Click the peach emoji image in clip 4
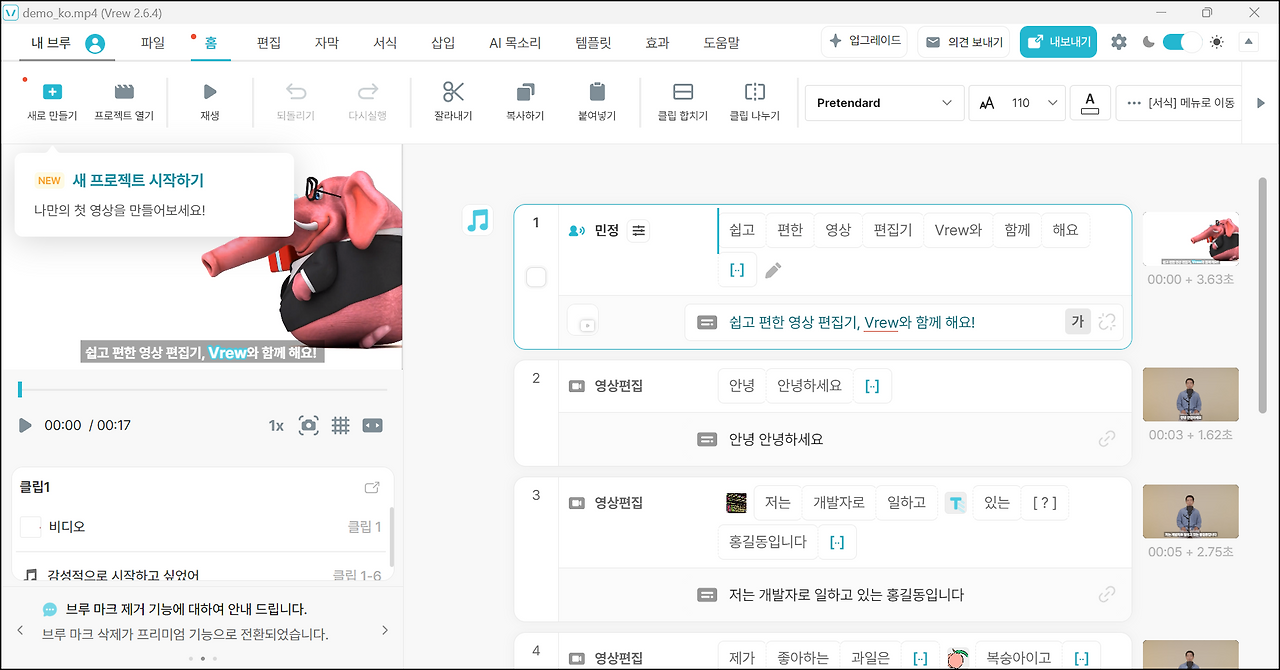The image size is (1280, 670). coord(959,658)
